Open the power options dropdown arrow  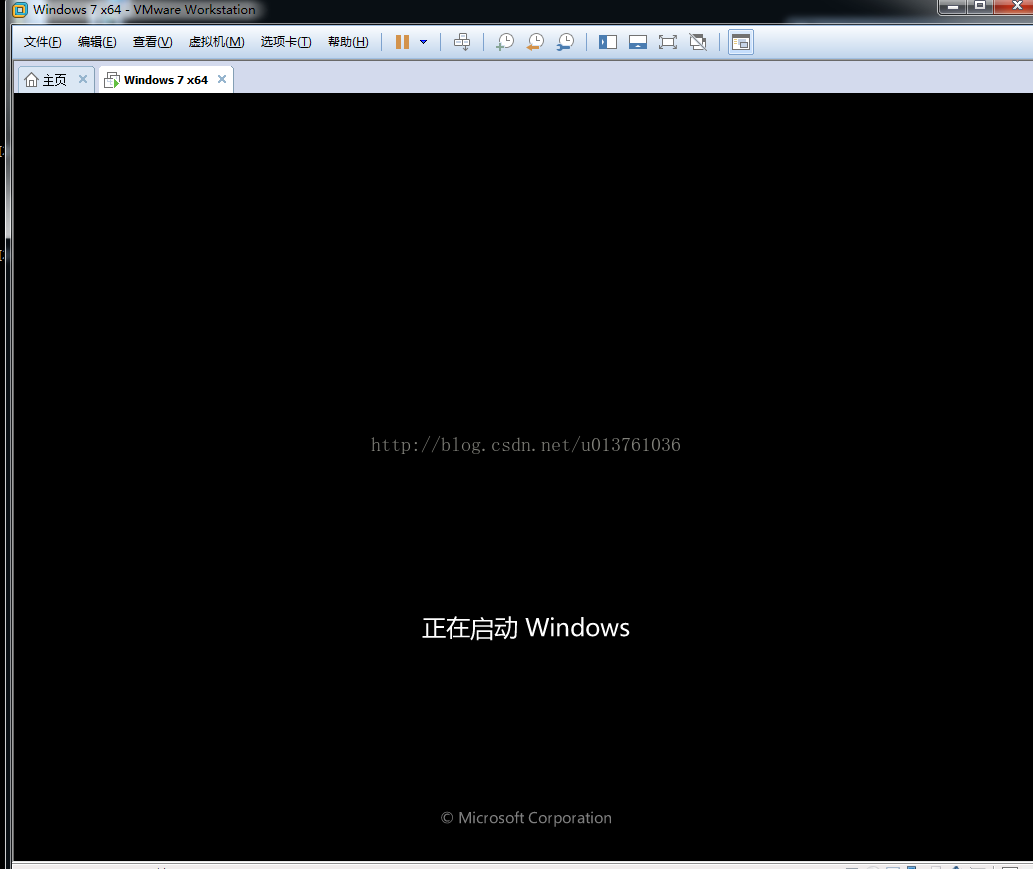pyautogui.click(x=424, y=42)
